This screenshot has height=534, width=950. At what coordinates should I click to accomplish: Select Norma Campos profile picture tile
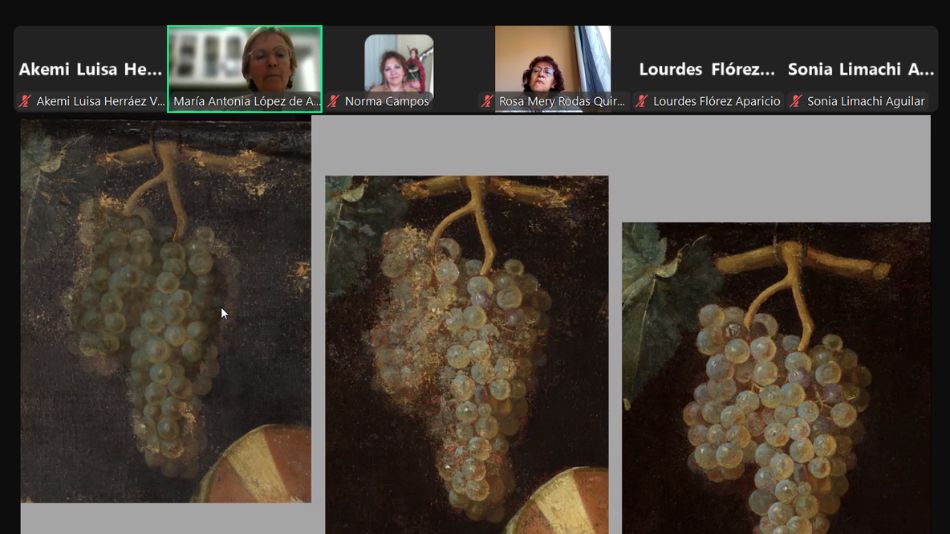click(x=399, y=69)
